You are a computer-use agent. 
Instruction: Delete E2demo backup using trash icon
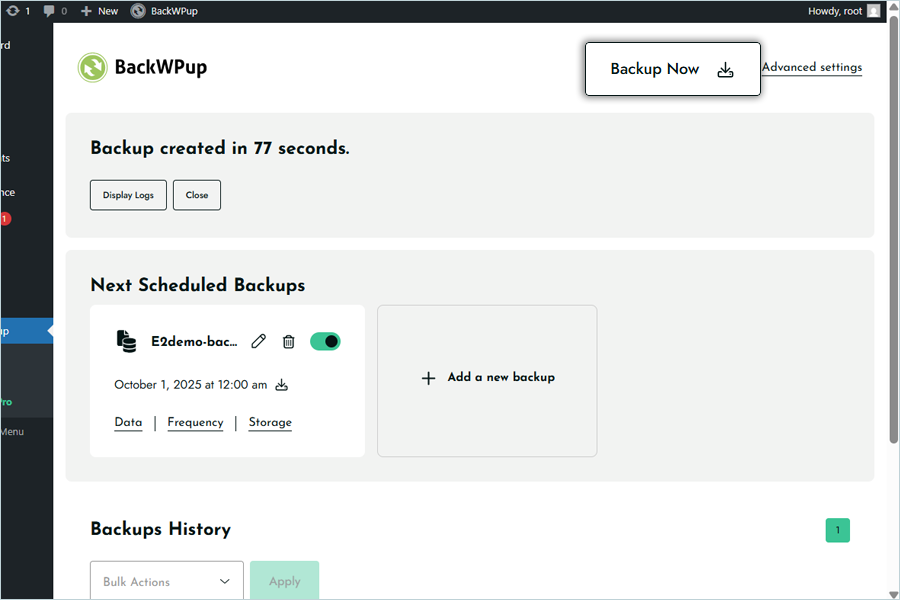[x=288, y=342]
